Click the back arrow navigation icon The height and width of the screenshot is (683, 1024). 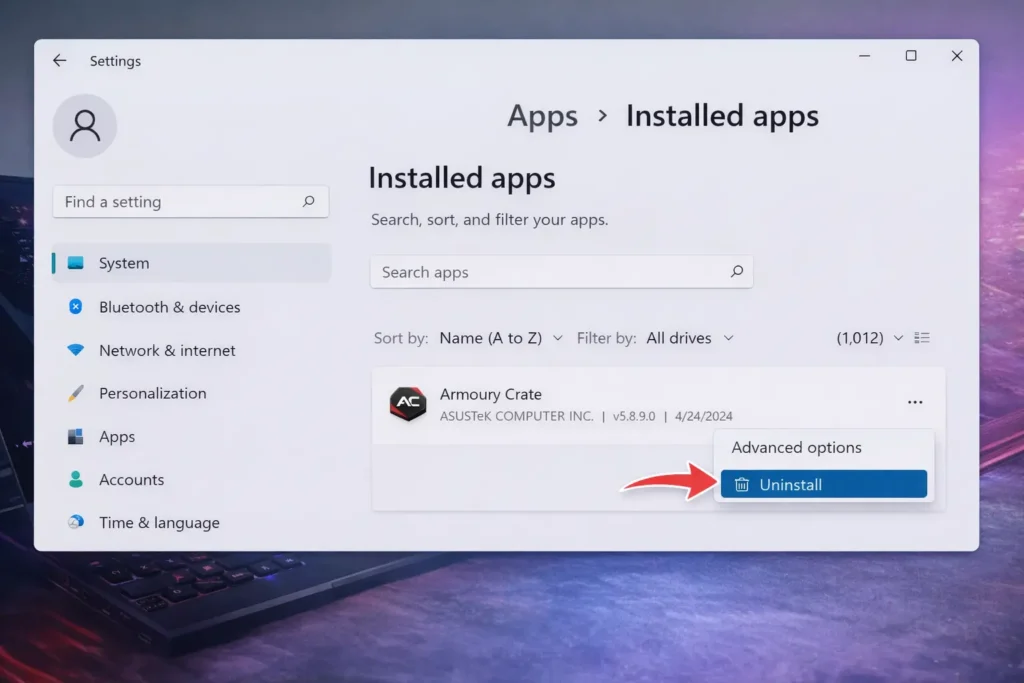click(x=59, y=60)
